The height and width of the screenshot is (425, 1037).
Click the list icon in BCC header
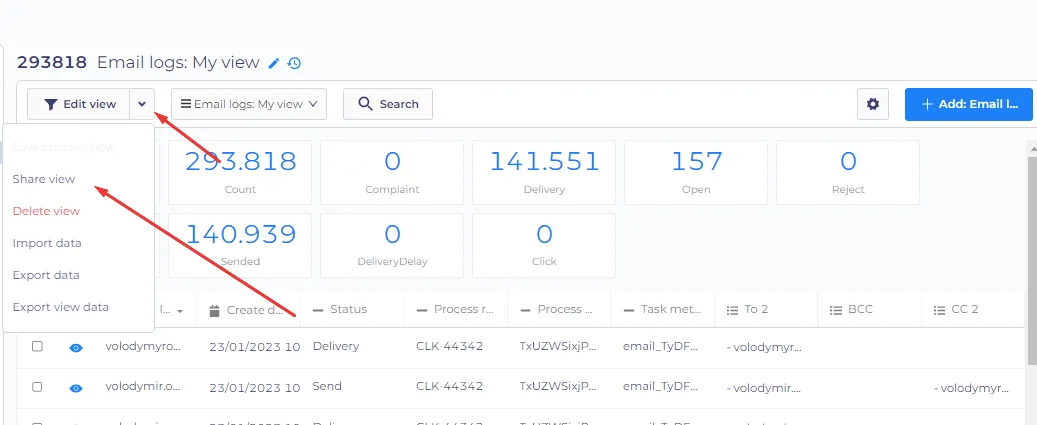[835, 309]
